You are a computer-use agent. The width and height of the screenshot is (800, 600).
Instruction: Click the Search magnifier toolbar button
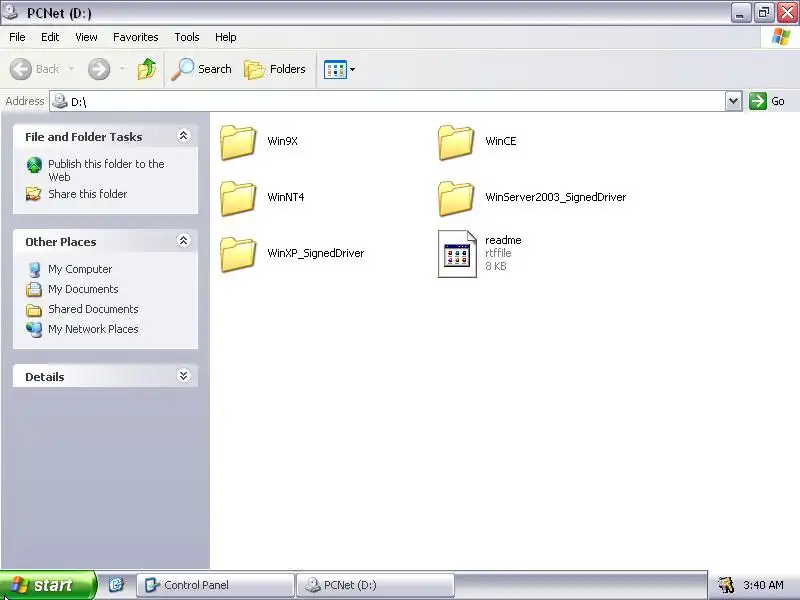pos(202,69)
